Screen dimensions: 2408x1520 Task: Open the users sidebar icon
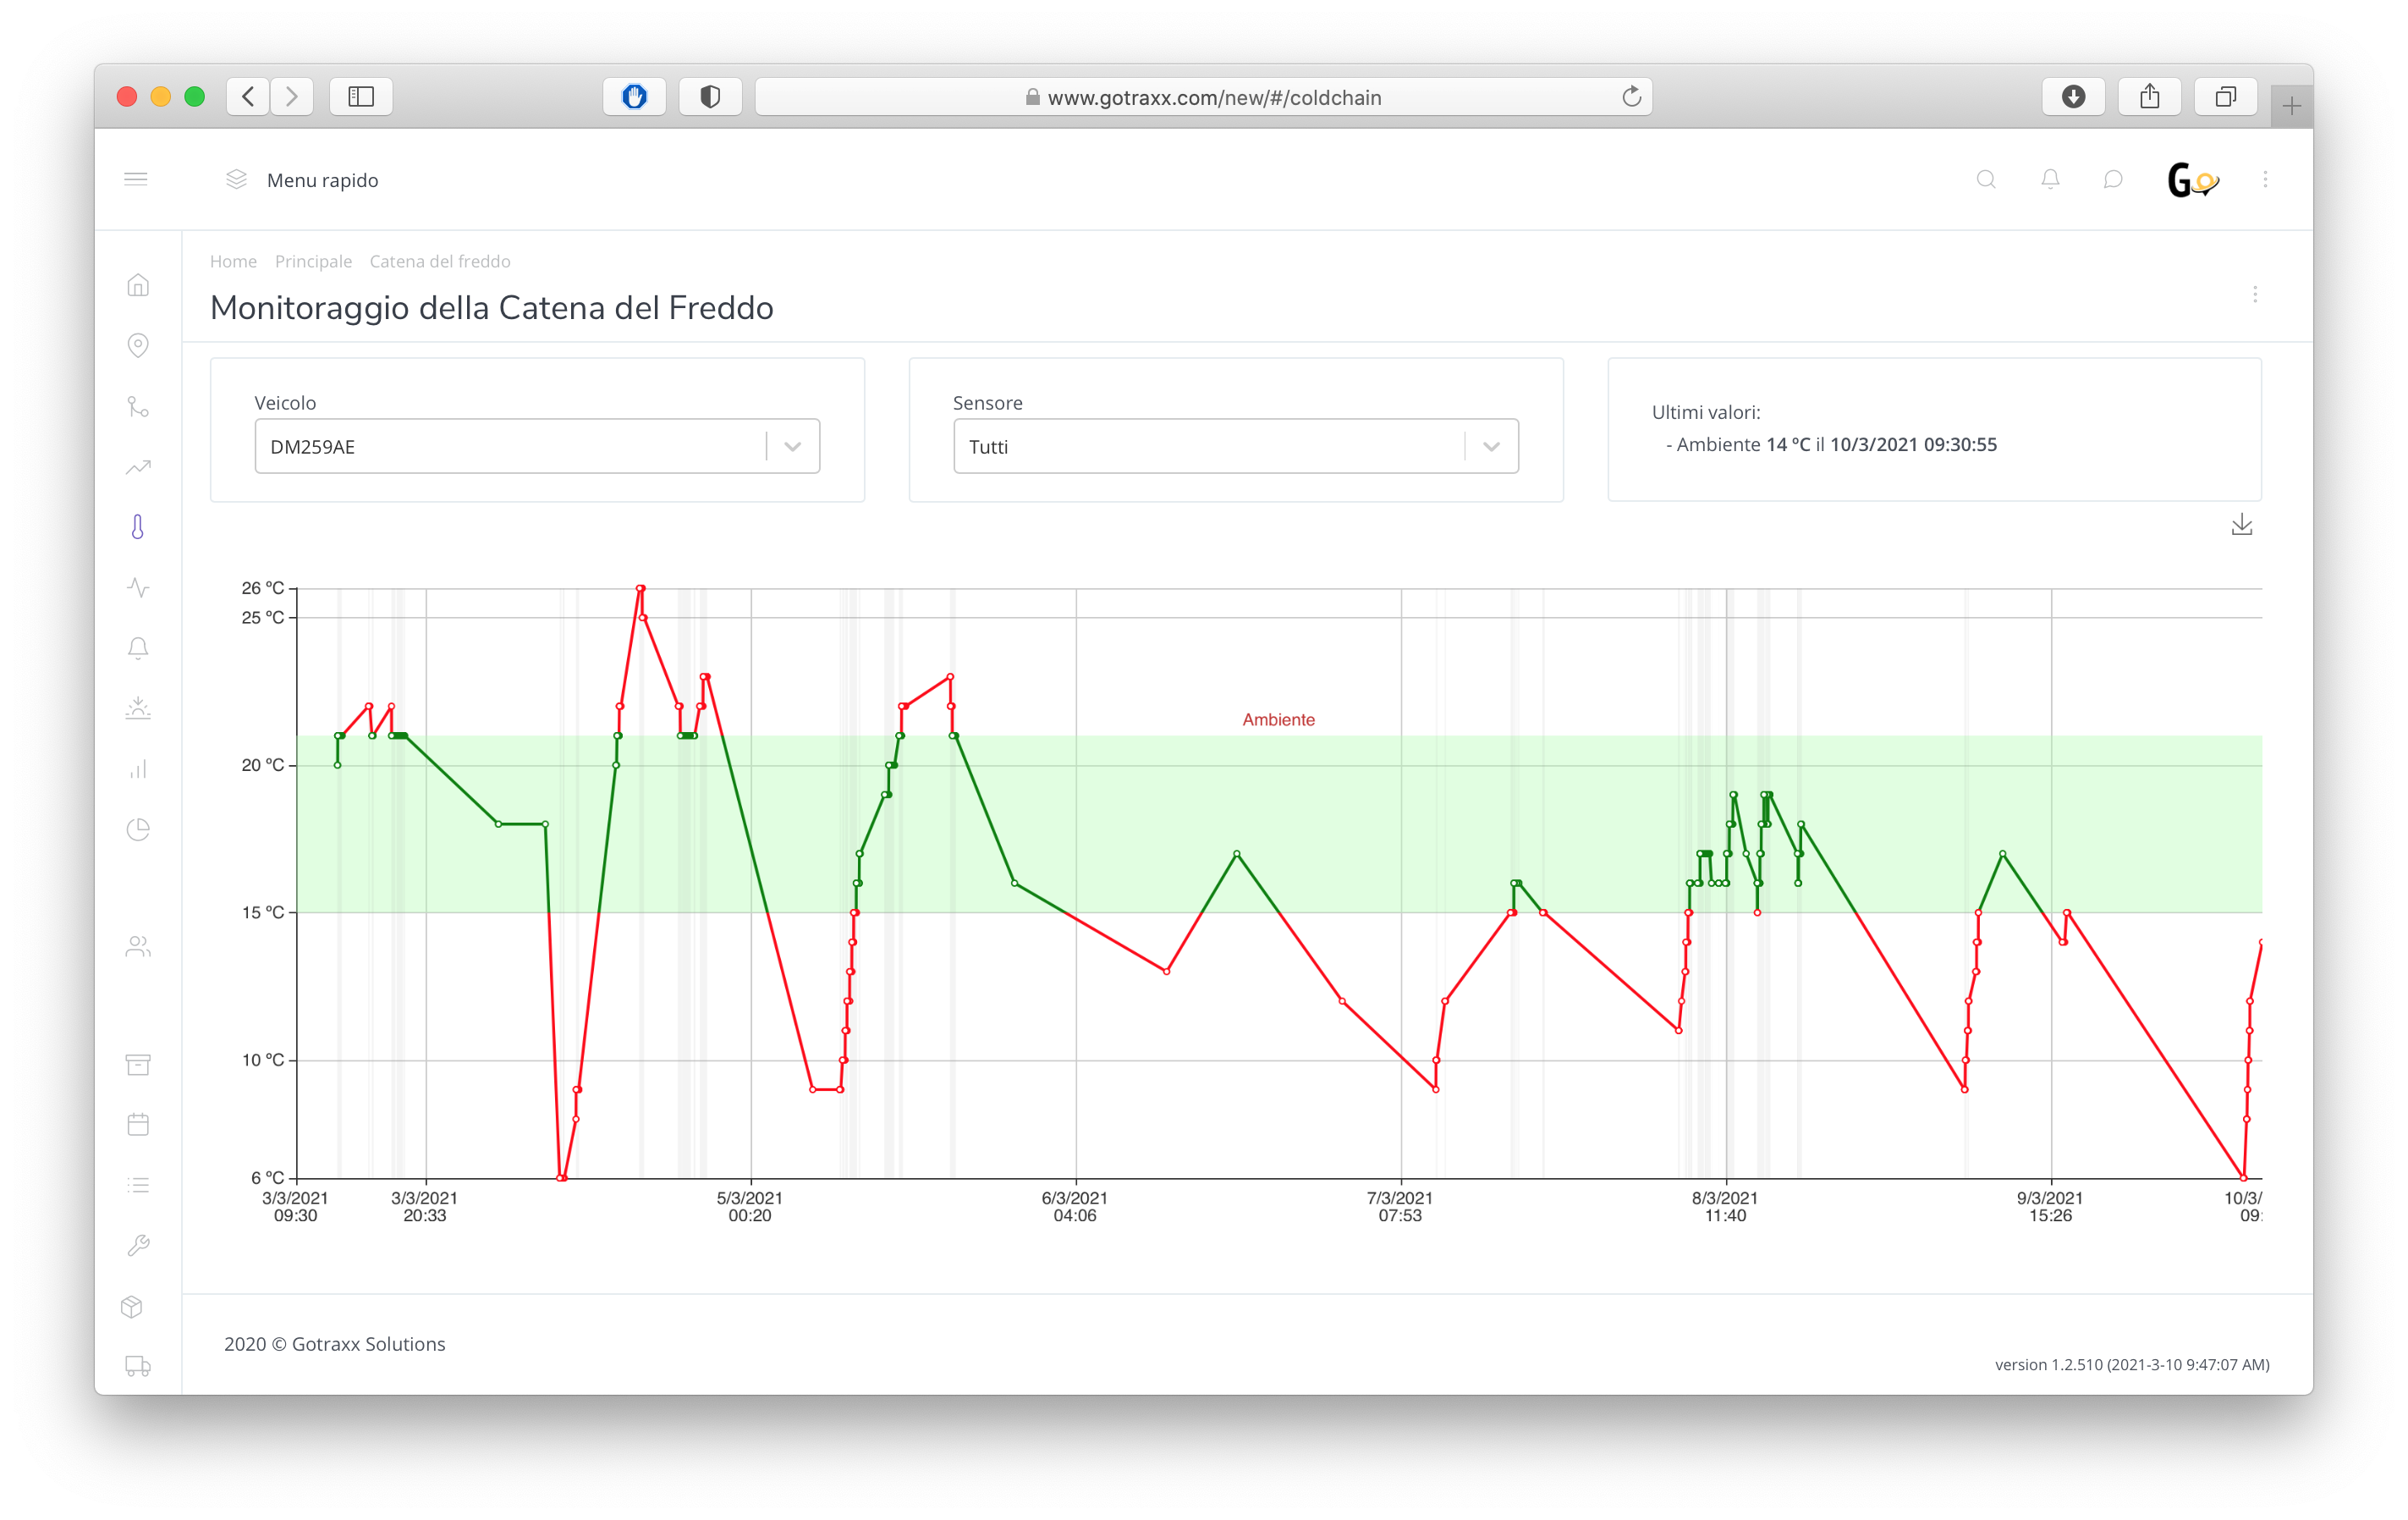138,946
